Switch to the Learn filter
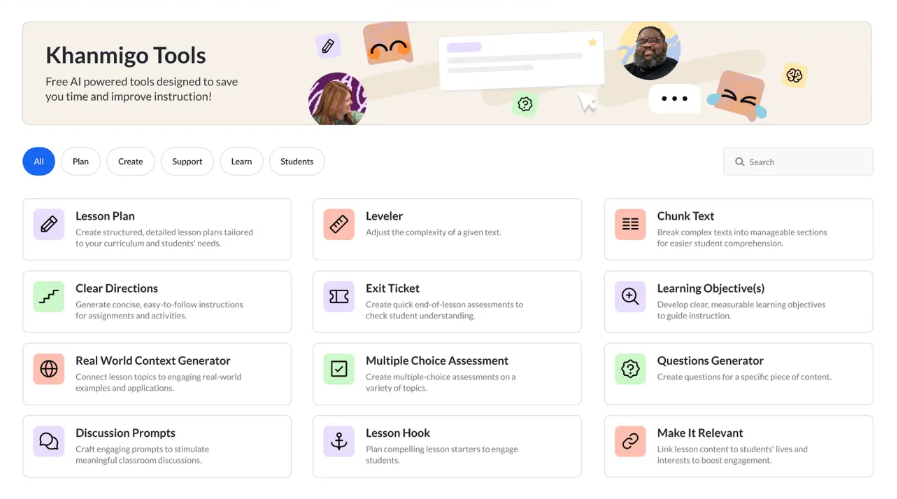This screenshot has width=897, height=499. tap(241, 161)
